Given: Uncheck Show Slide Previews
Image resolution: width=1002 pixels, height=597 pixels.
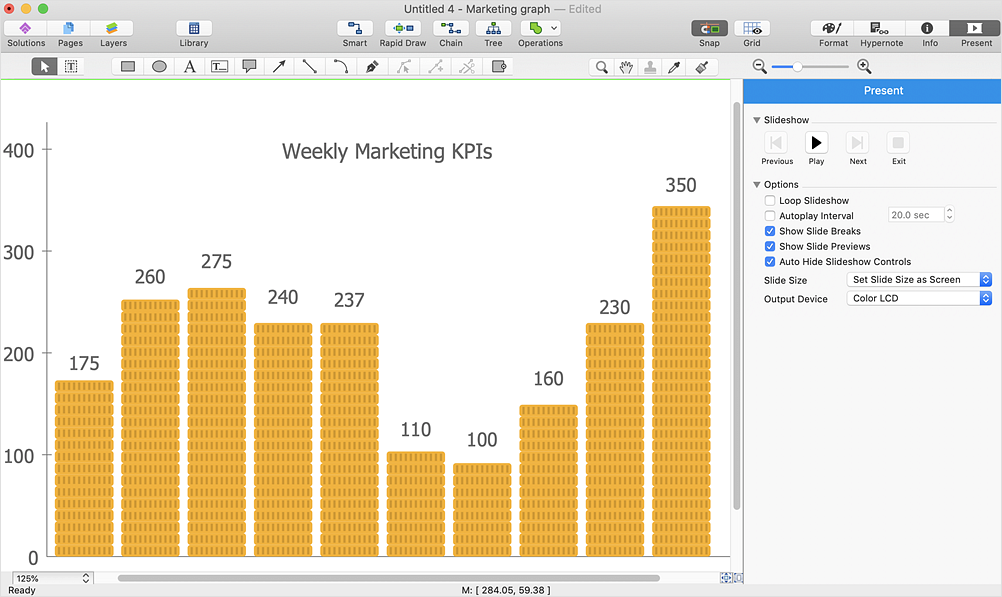Looking at the screenshot, I should coord(770,246).
